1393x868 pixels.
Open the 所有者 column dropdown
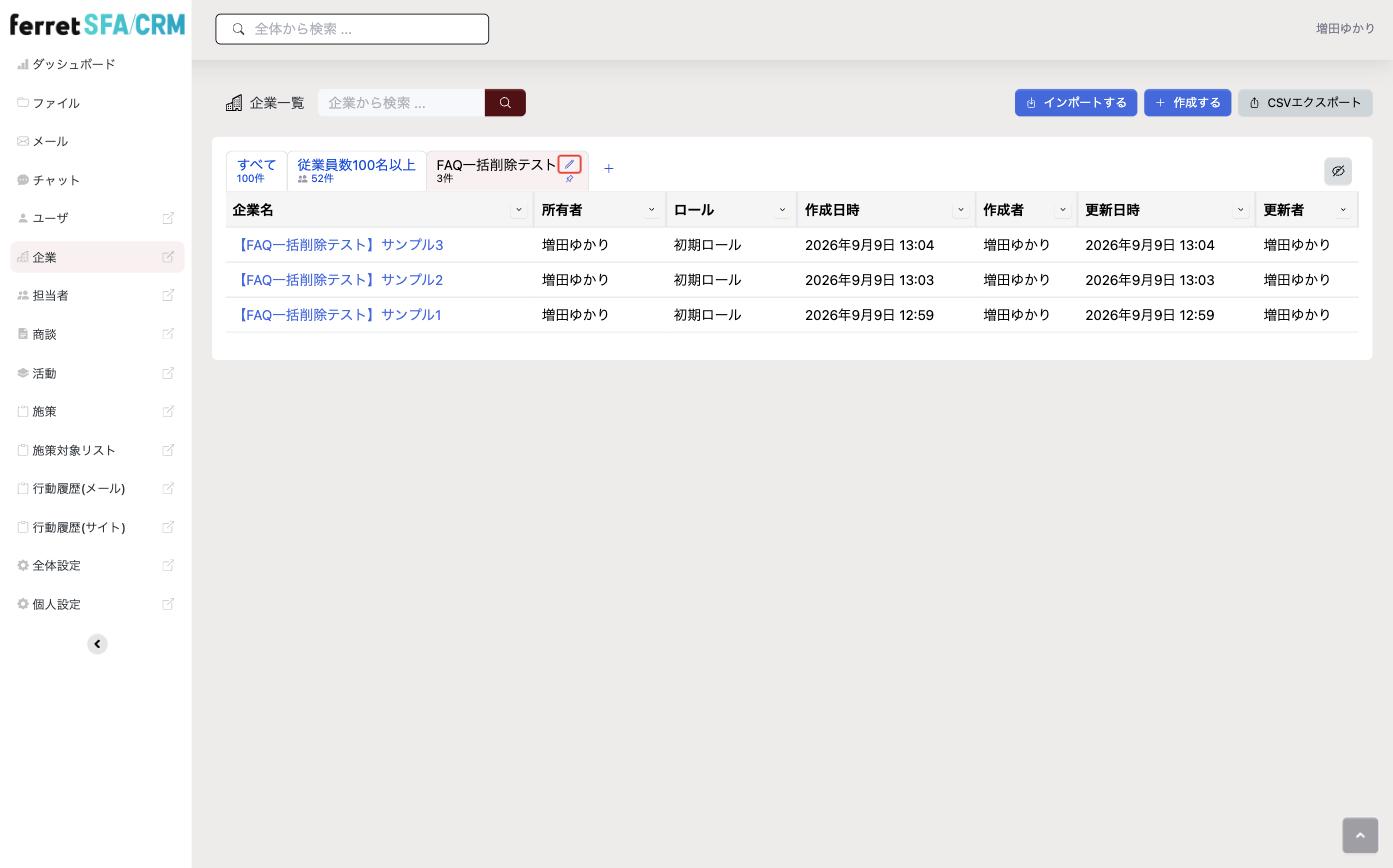(651, 210)
